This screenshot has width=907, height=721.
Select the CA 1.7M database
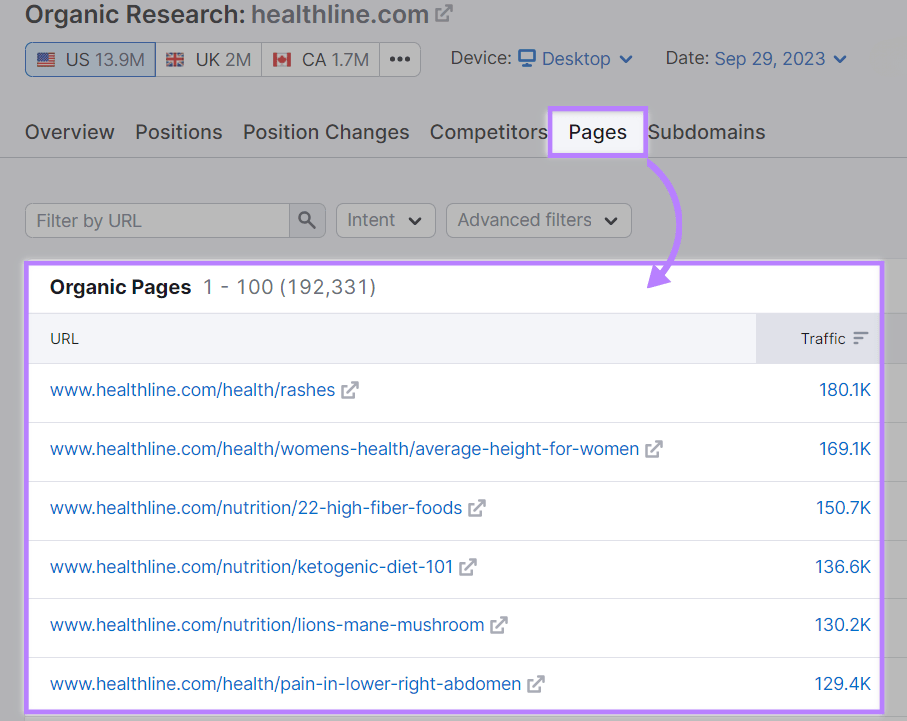click(321, 60)
